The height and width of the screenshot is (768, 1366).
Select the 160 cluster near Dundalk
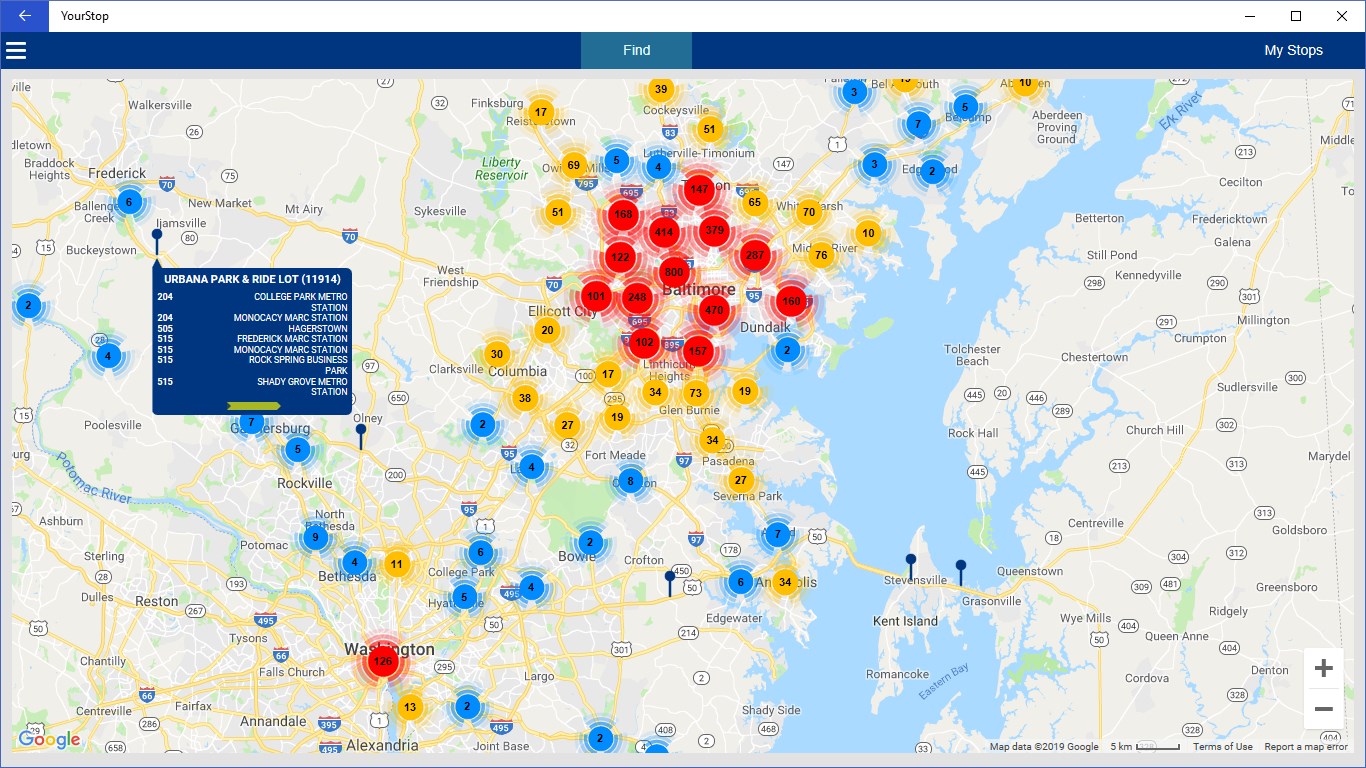791,301
